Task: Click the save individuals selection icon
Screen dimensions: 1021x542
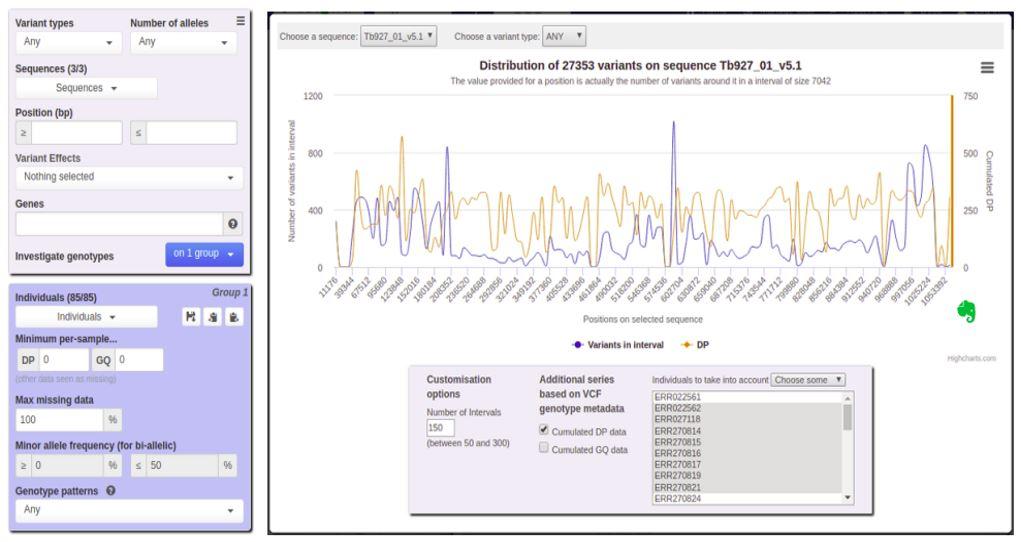Action: pyautogui.click(x=193, y=316)
